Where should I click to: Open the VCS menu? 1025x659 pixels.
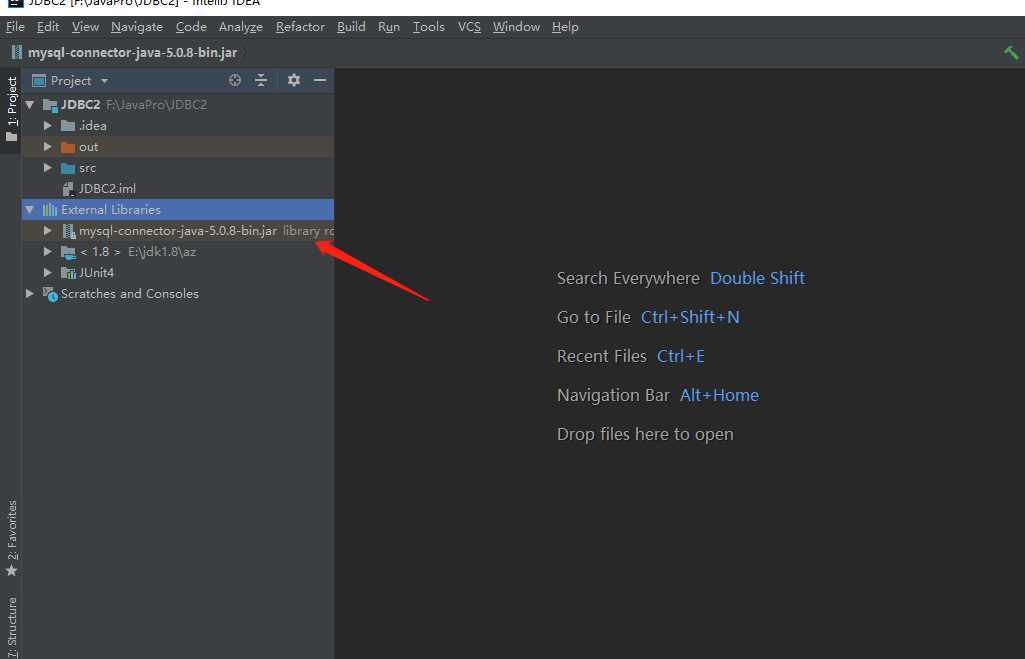[469, 27]
